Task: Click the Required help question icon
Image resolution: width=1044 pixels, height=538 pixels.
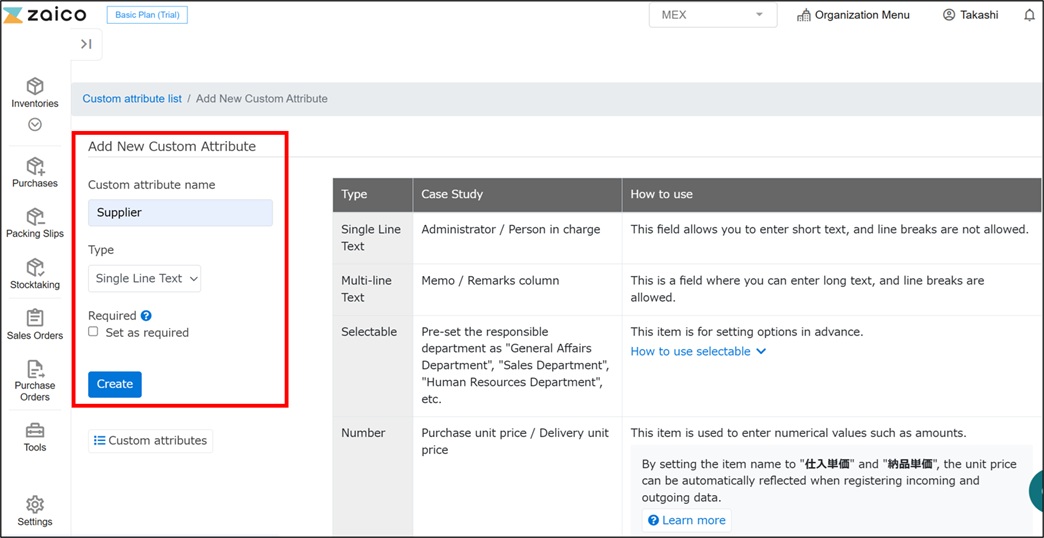Action: 146,316
